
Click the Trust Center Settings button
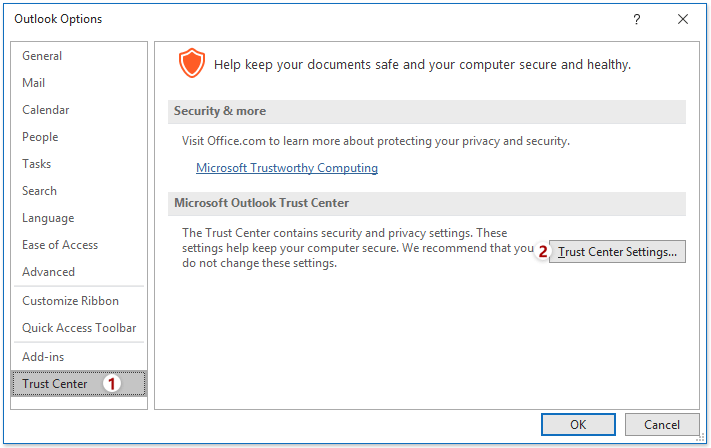[x=617, y=252]
